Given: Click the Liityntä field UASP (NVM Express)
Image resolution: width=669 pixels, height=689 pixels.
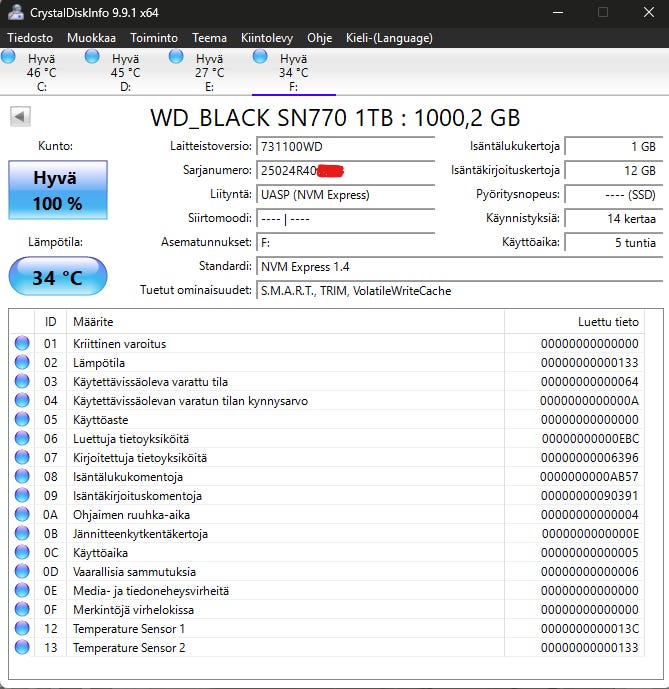Looking at the screenshot, I should pyautogui.click(x=345, y=195).
